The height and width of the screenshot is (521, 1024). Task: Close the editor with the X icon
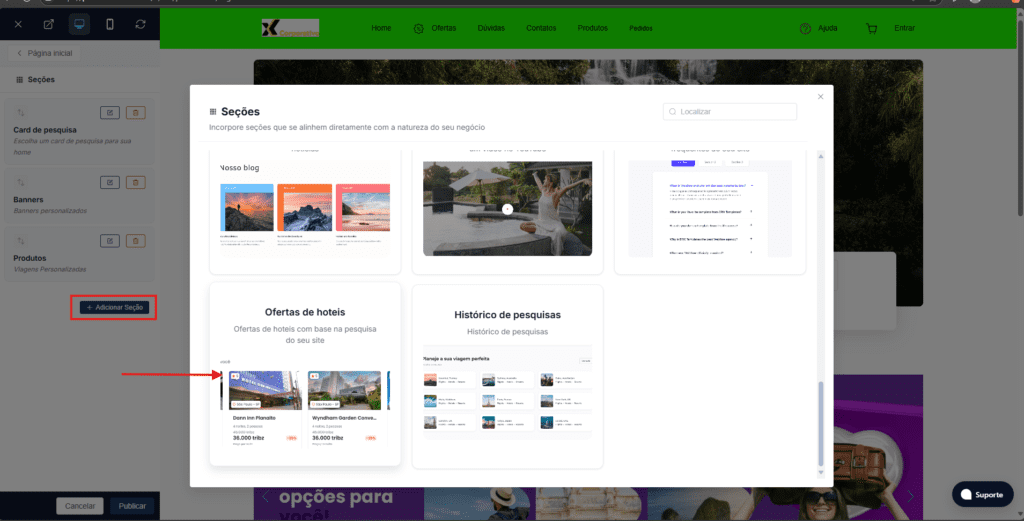coord(18,24)
